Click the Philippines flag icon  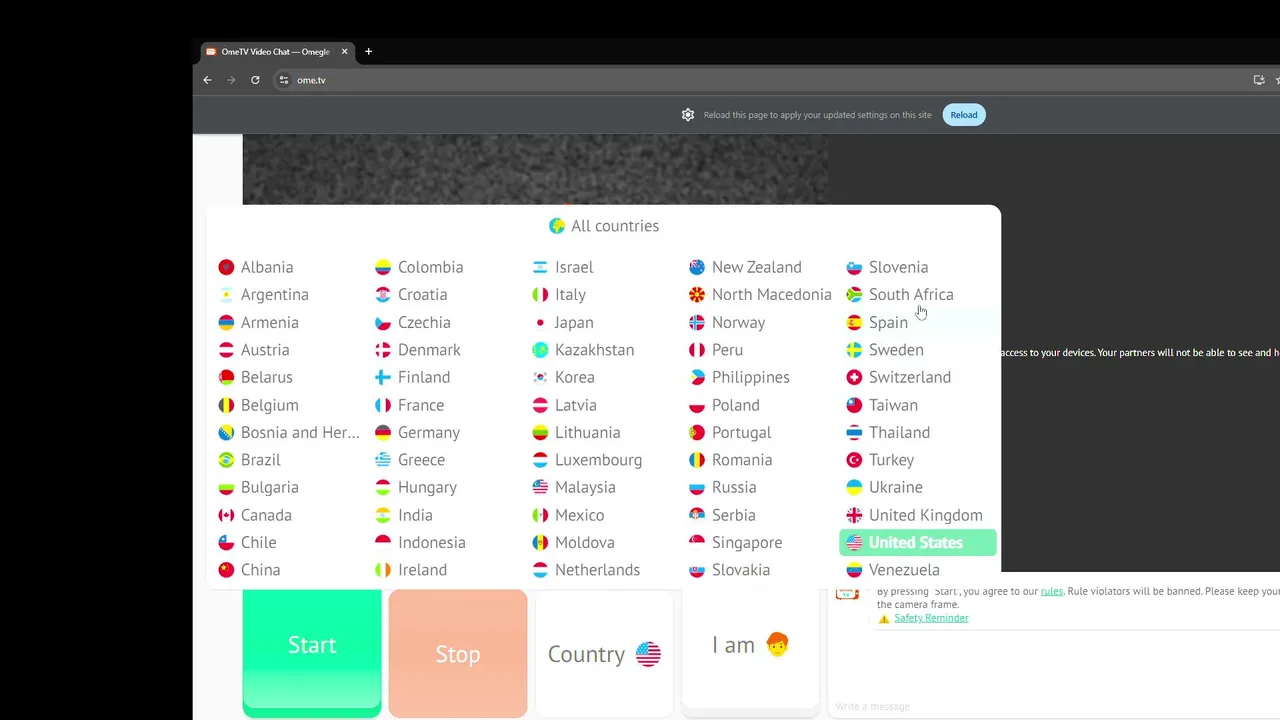pos(697,377)
